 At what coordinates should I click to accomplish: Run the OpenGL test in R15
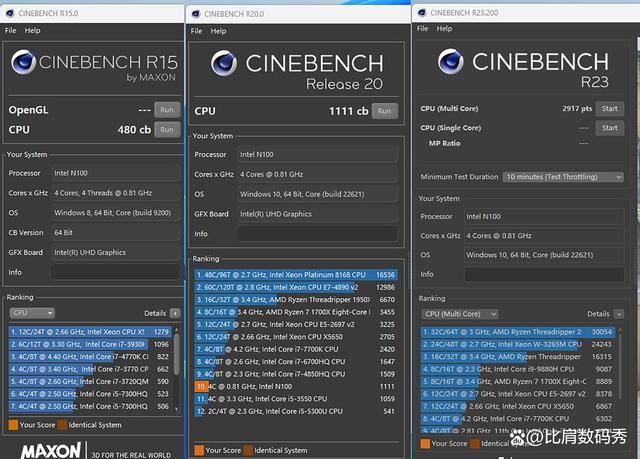click(x=166, y=110)
